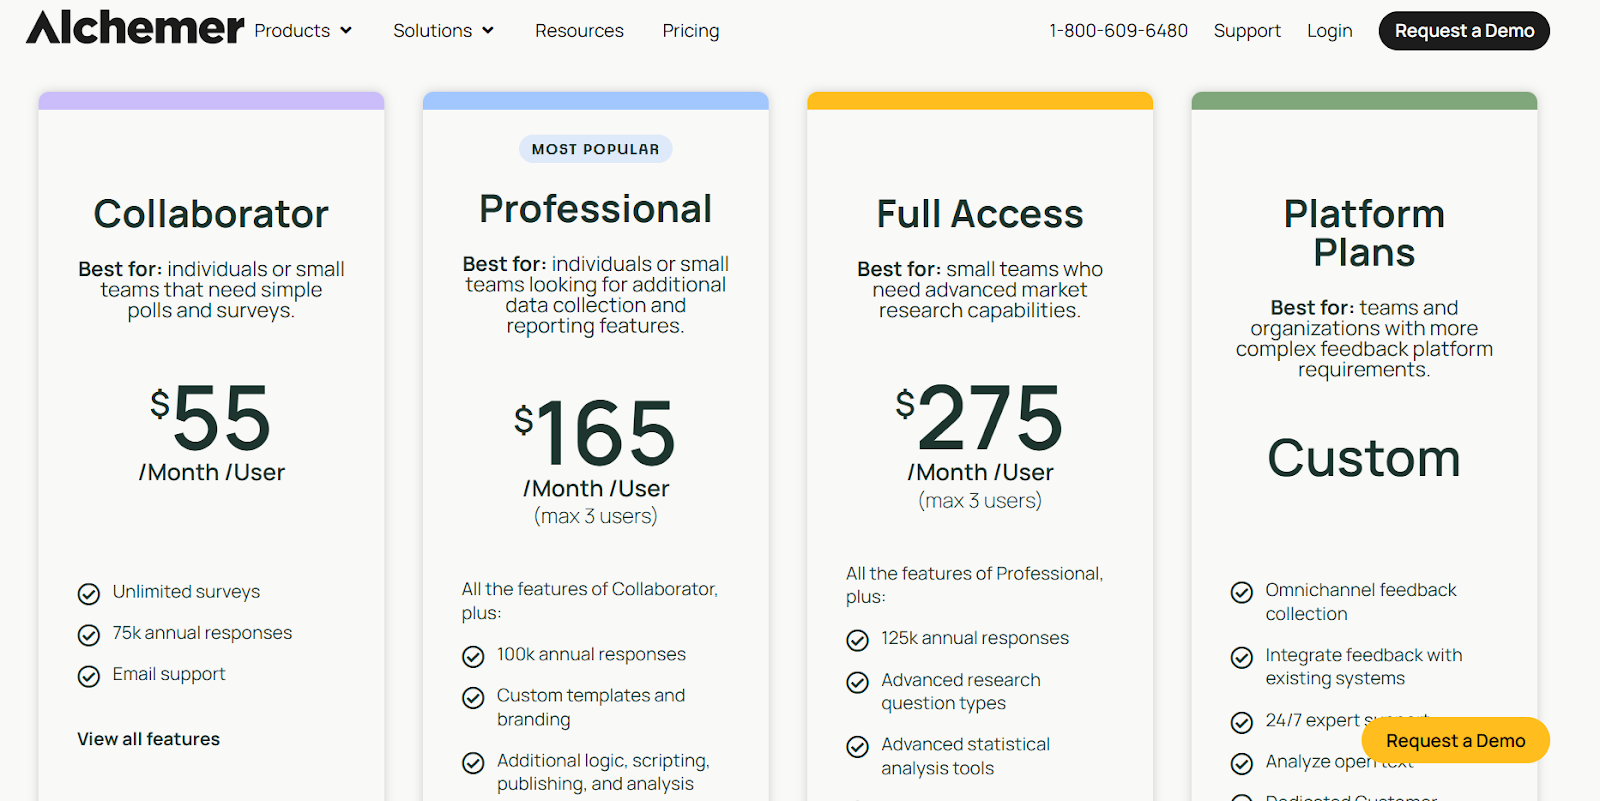
Task: Click checkmark beside Custom templates and branding
Action: pos(473,697)
